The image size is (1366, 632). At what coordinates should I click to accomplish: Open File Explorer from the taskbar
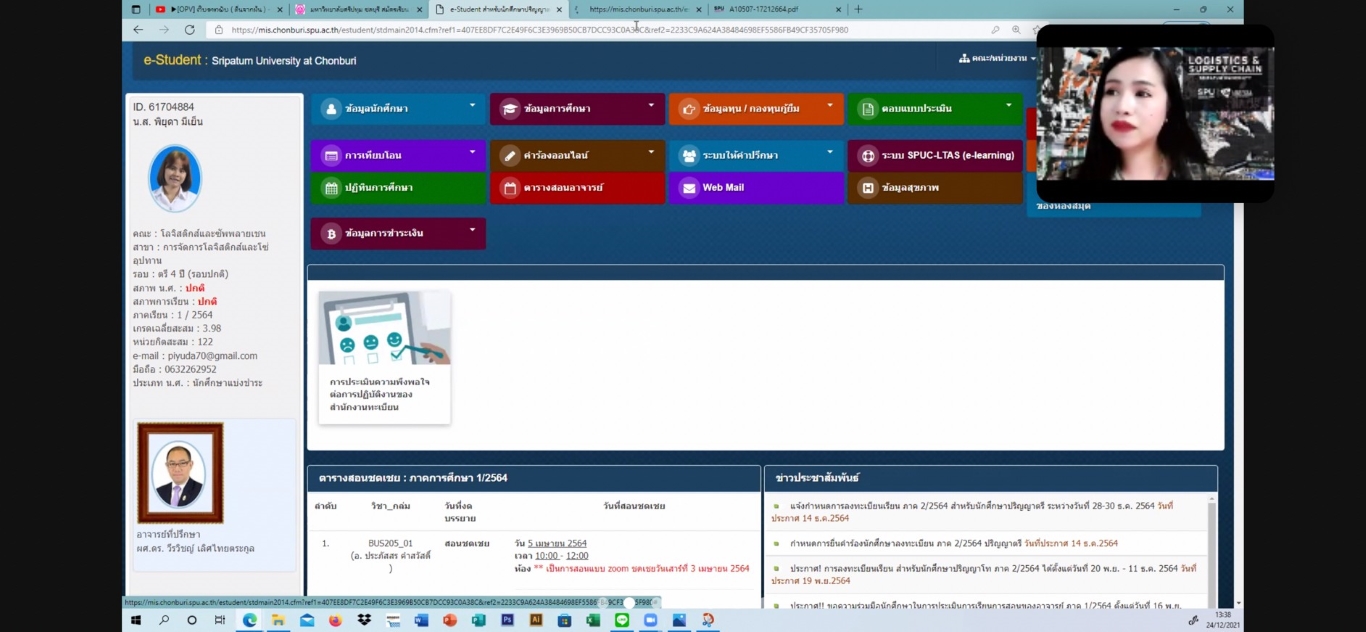pos(278,620)
